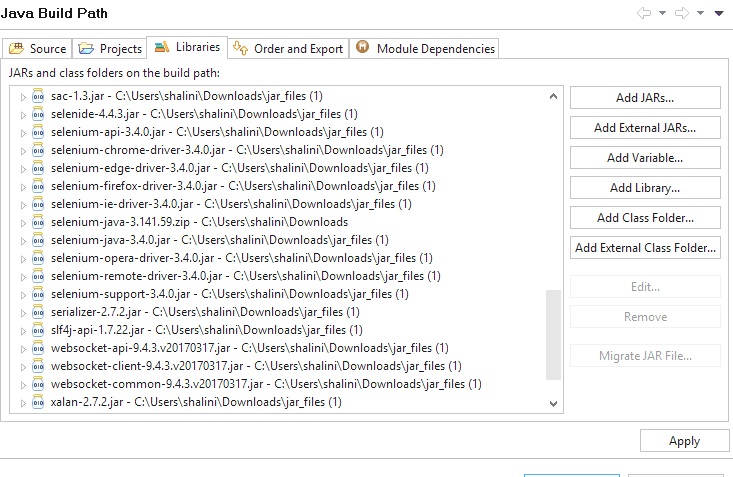Go to the Module Dependencies tab

[425, 48]
